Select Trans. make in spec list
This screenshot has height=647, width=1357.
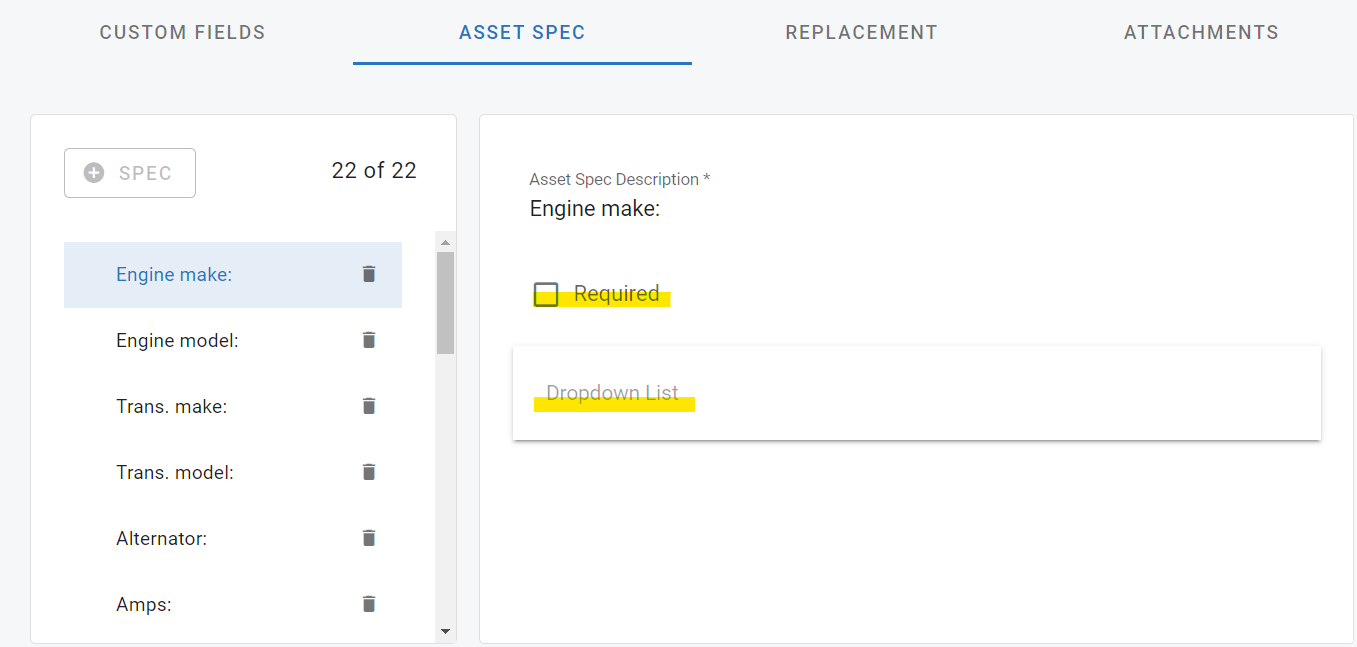pyautogui.click(x=171, y=407)
